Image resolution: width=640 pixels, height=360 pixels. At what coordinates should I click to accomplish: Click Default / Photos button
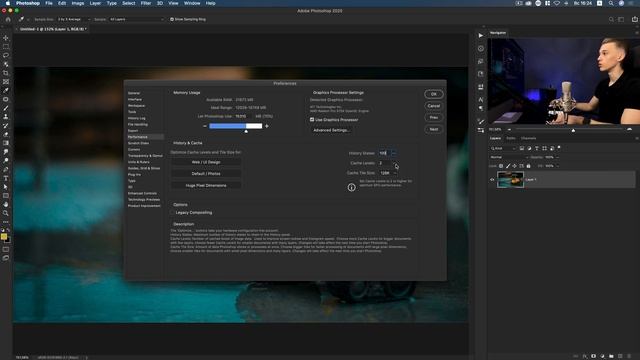click(206, 174)
